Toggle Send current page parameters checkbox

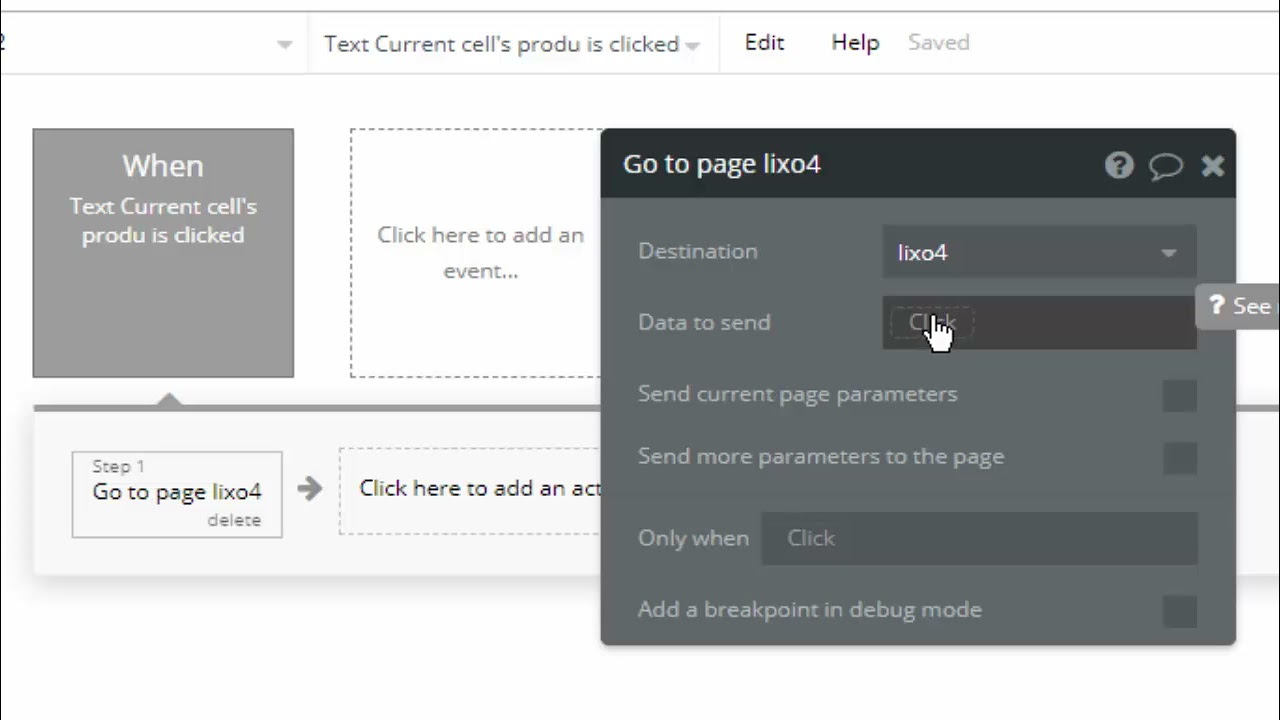coord(1180,396)
